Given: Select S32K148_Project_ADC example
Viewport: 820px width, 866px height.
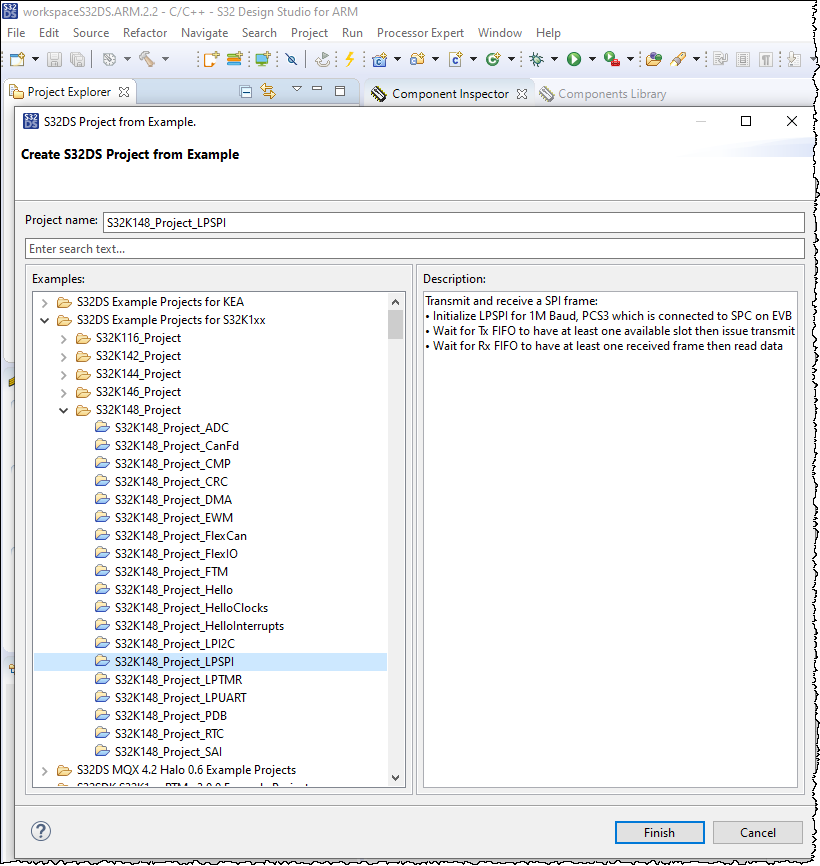Looking at the screenshot, I should [x=172, y=428].
